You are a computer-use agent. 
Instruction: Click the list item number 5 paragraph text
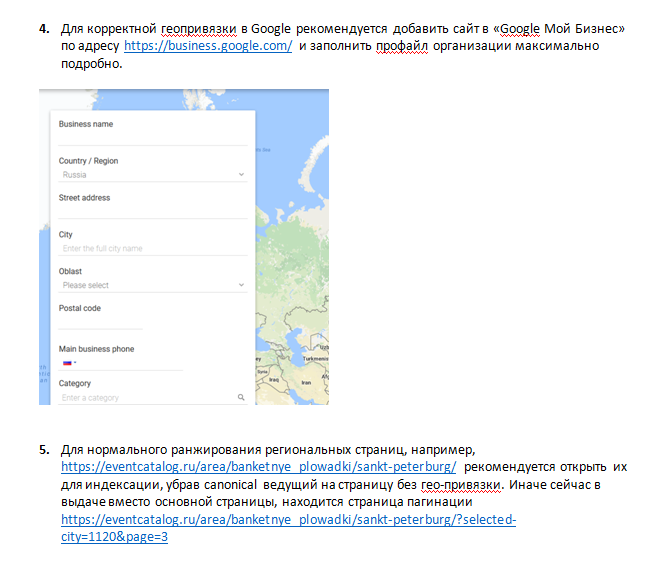[x=340, y=485]
